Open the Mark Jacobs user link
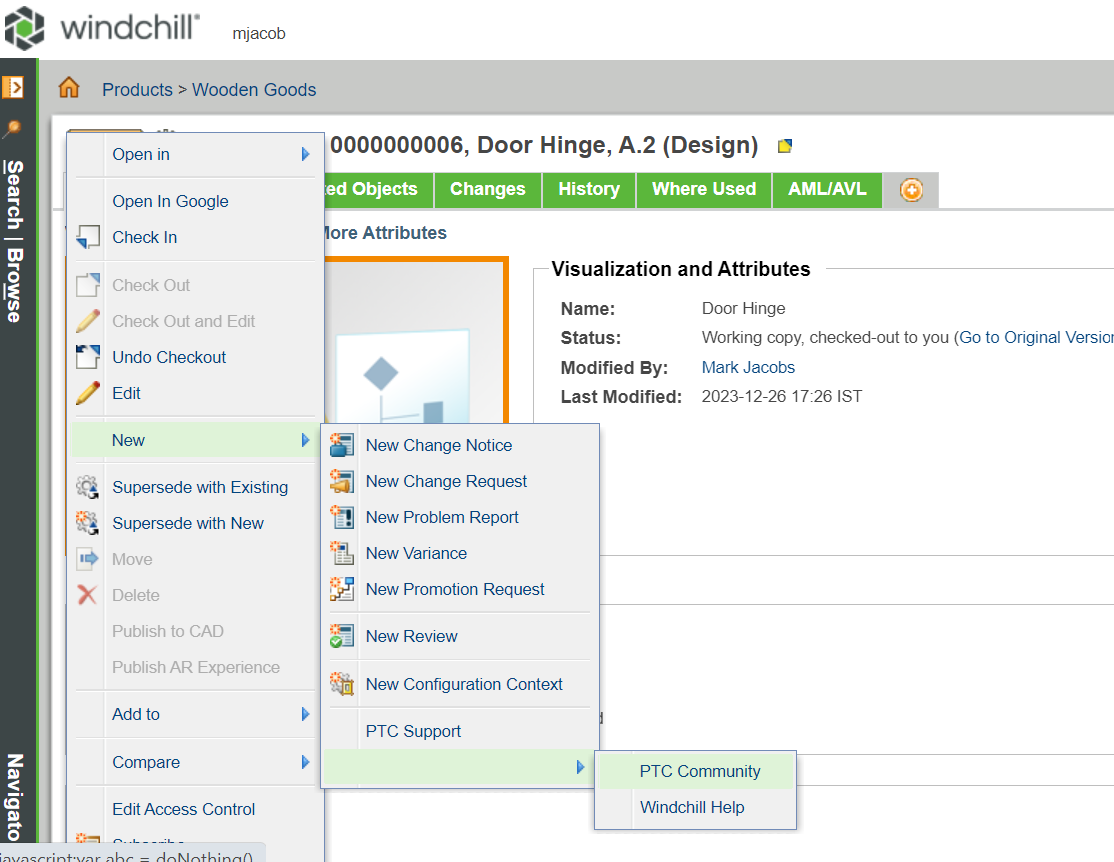The width and height of the screenshot is (1114, 862). tap(748, 367)
